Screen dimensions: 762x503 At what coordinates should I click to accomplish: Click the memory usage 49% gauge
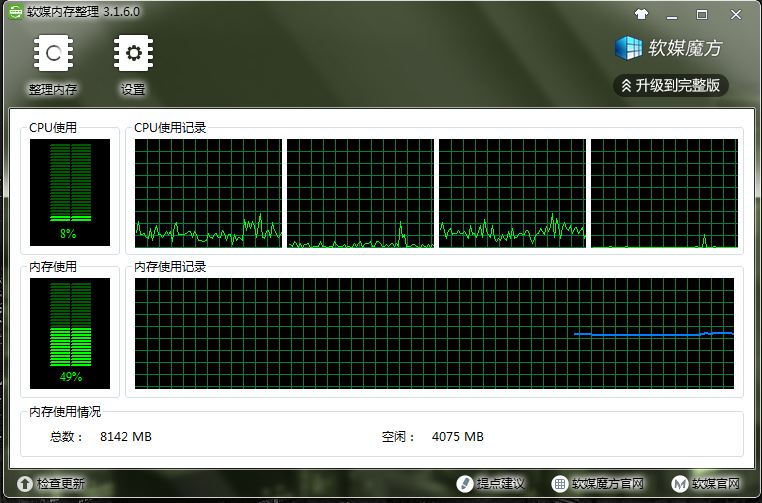pos(70,333)
